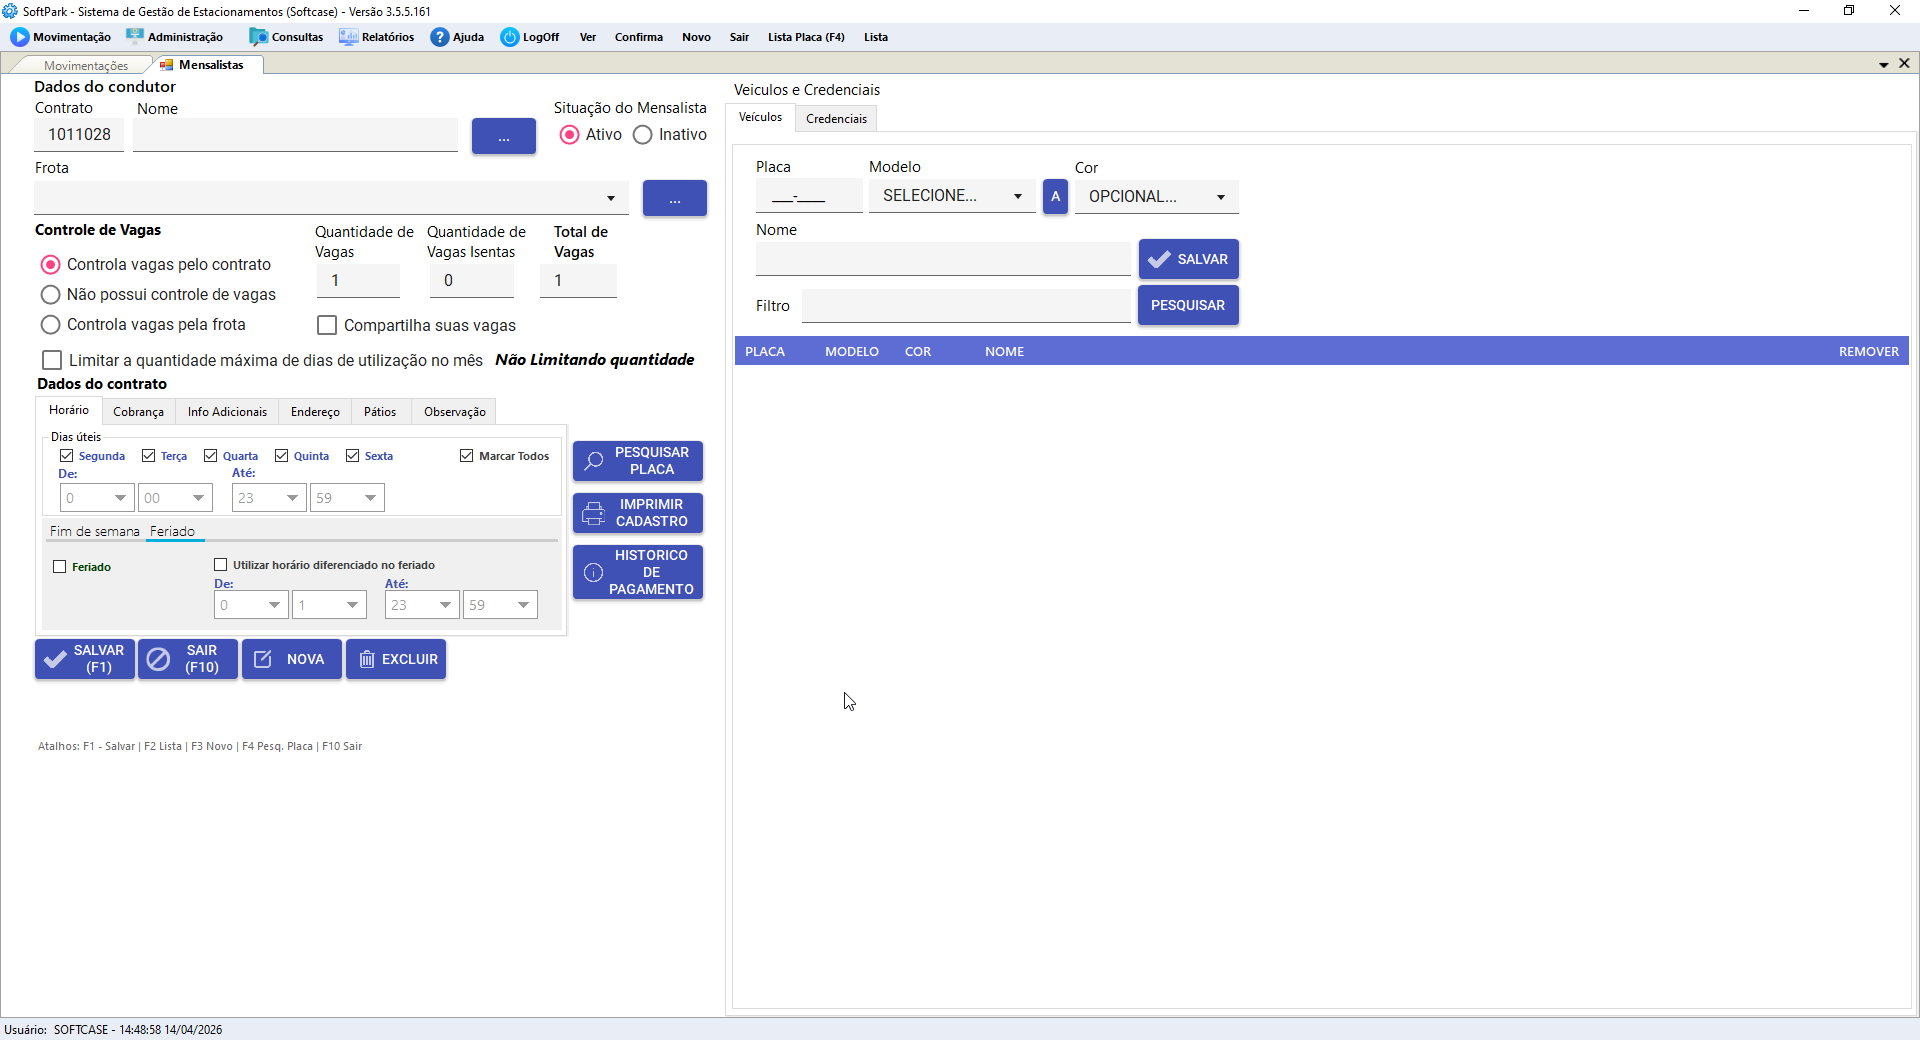Uncheck the Sexta checkbox

pos(353,456)
